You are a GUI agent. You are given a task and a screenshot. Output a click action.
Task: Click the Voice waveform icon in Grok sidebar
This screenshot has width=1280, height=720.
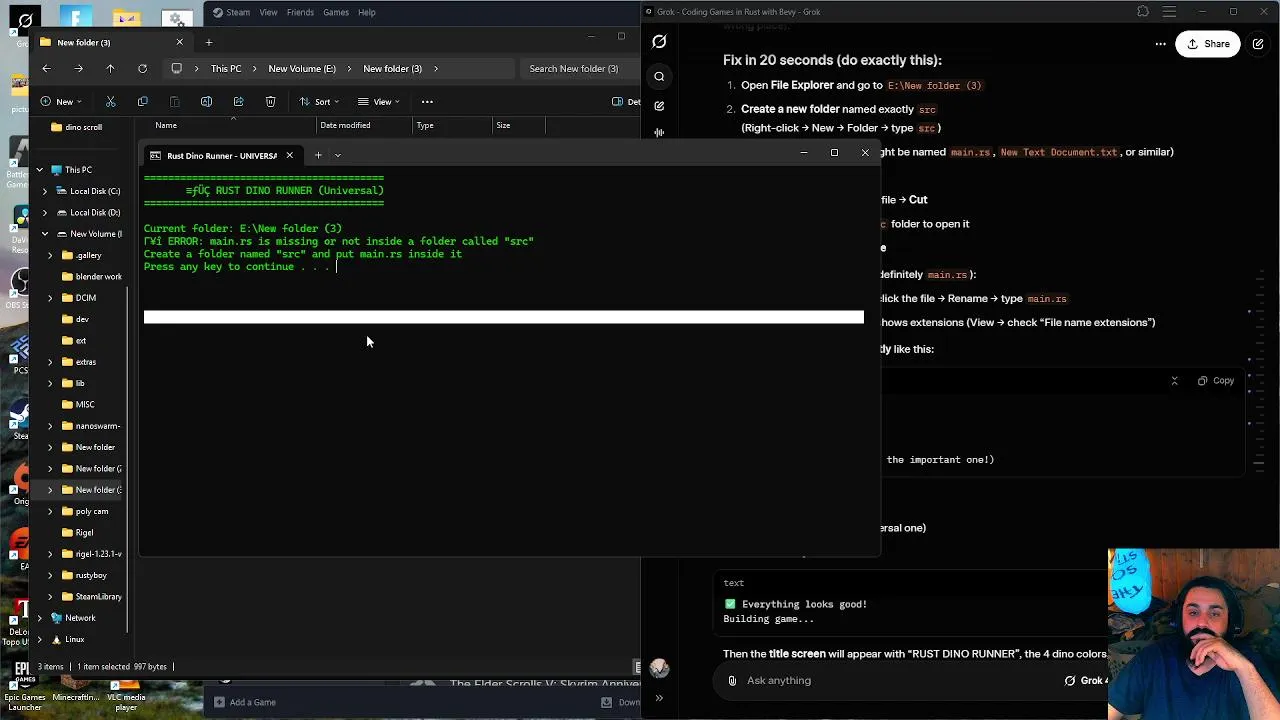pos(659,132)
